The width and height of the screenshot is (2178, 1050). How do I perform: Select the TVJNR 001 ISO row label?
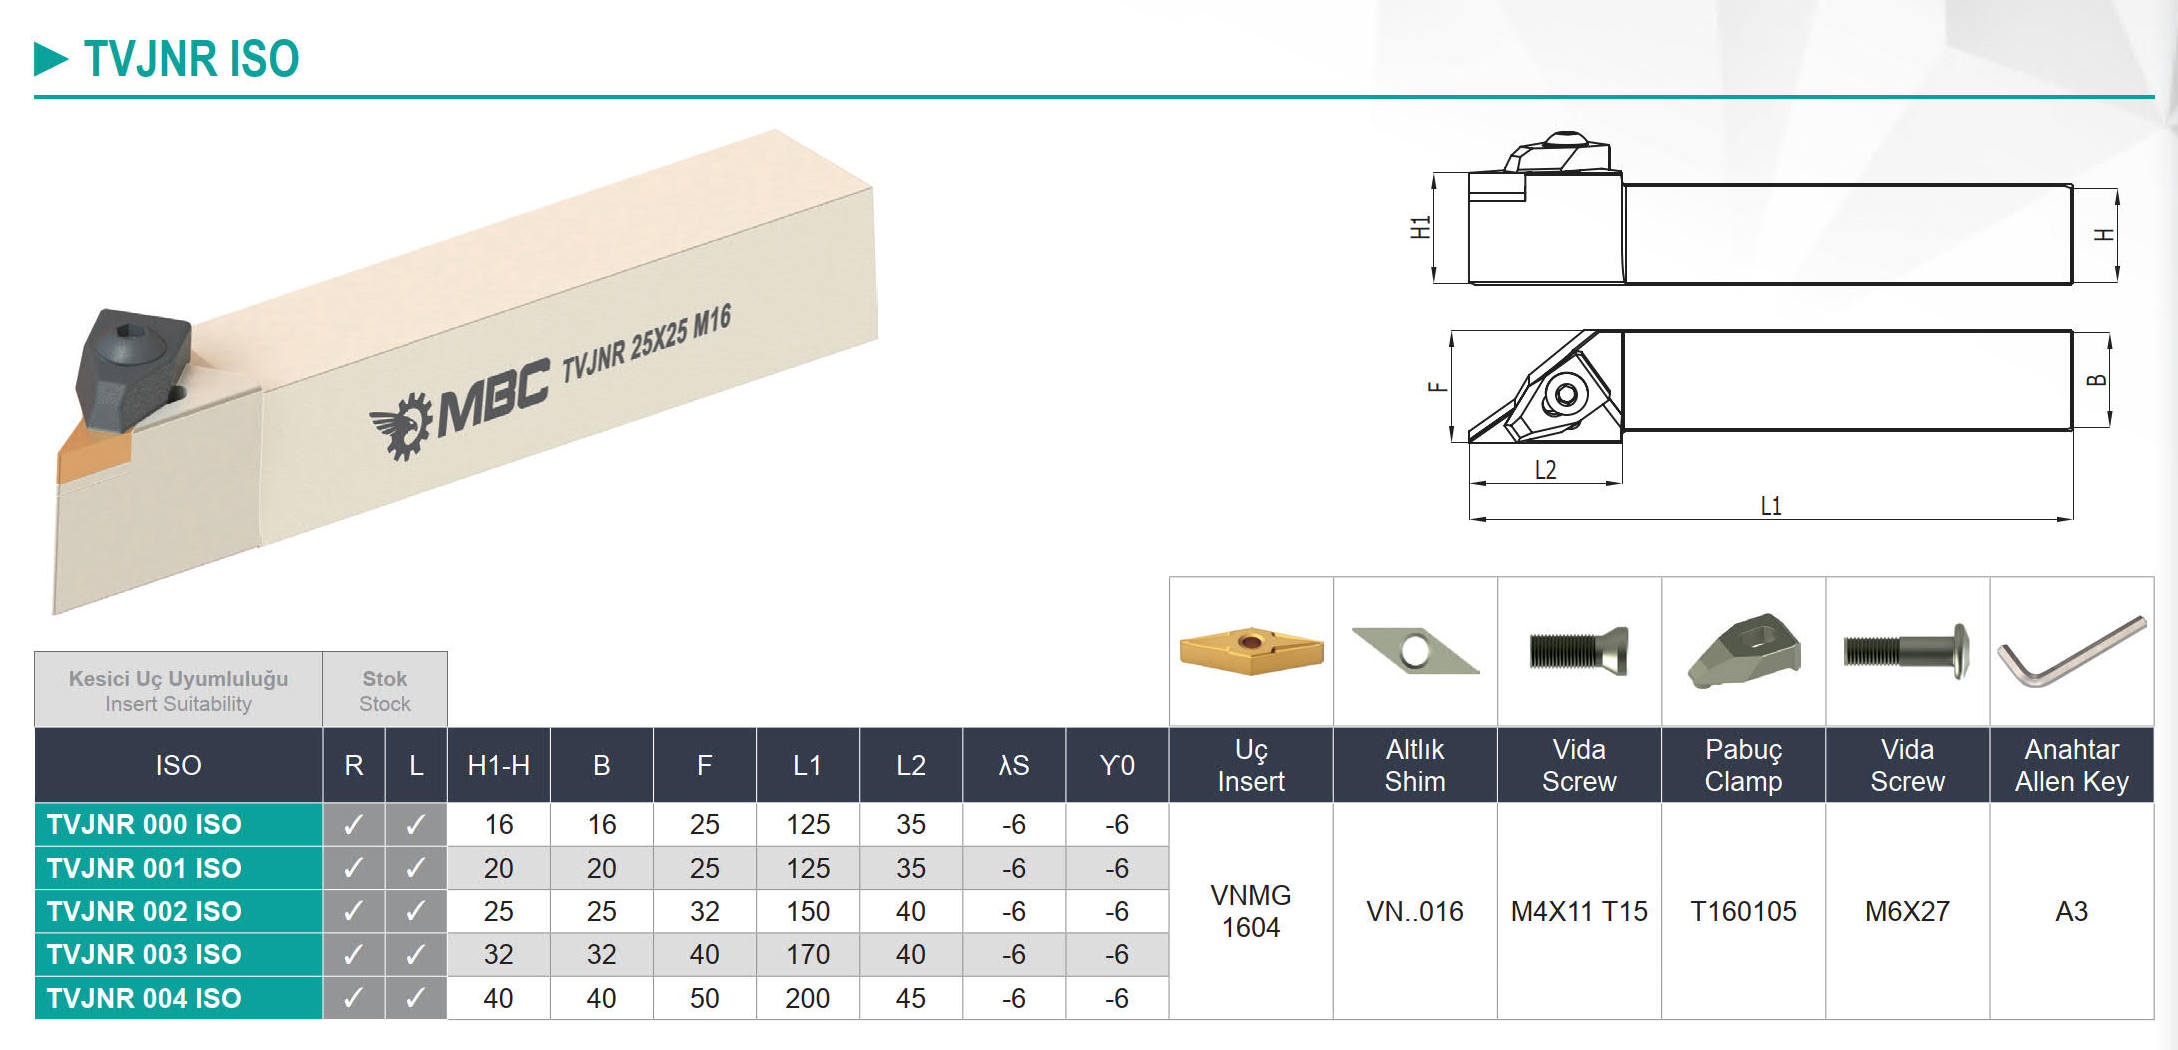(145, 868)
